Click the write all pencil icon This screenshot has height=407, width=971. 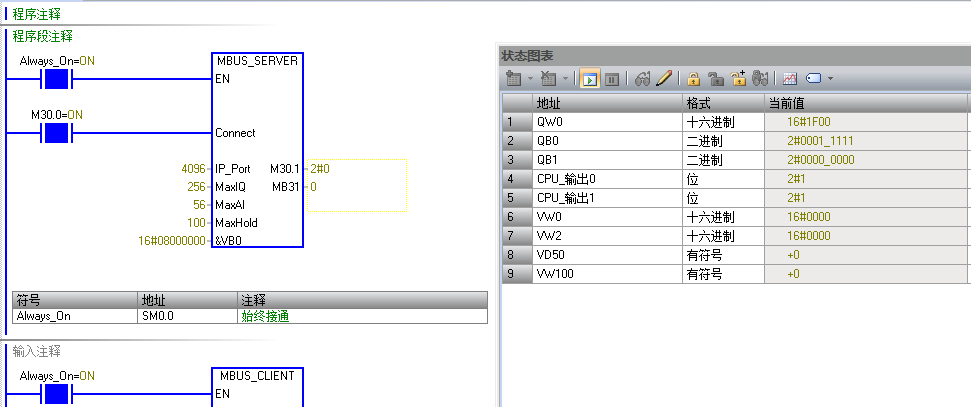664,78
